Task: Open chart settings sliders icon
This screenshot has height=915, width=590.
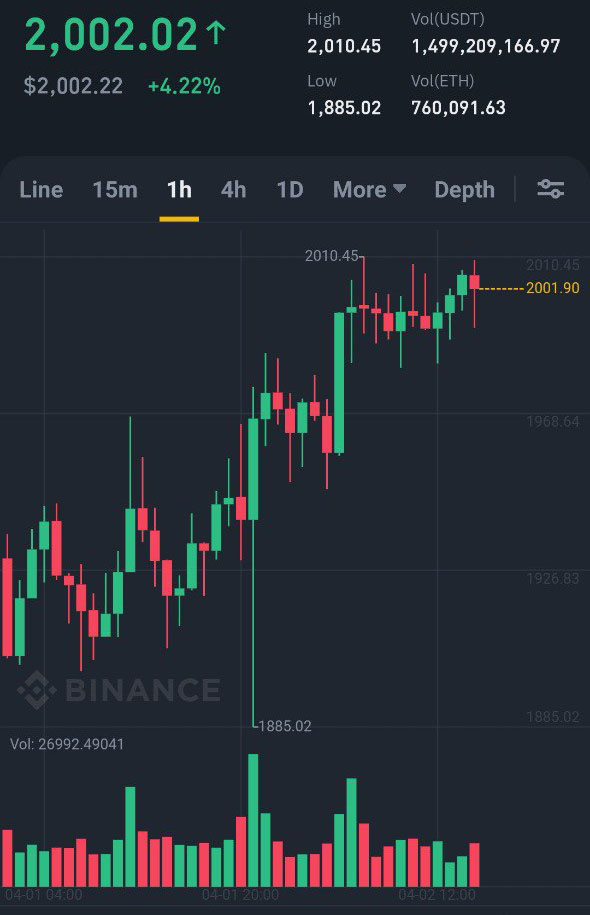Action: coord(550,189)
